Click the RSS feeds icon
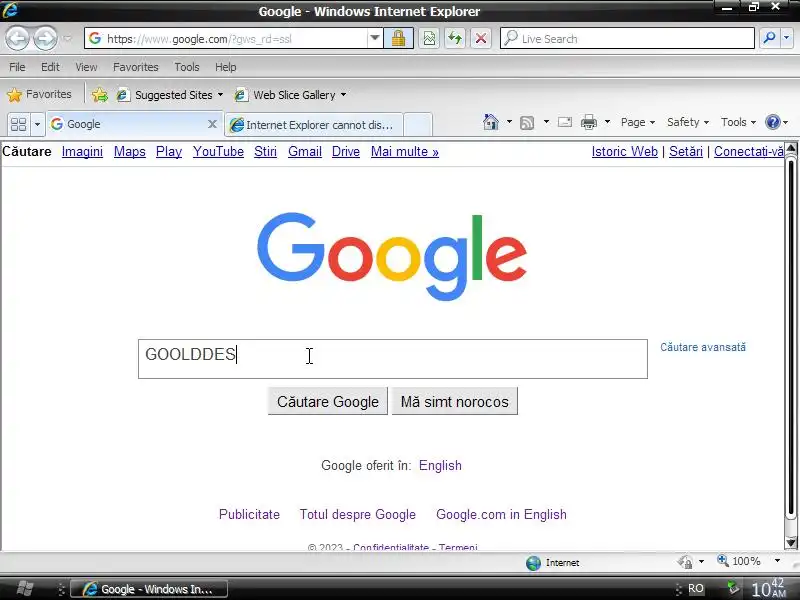The height and width of the screenshot is (600, 800). click(527, 122)
